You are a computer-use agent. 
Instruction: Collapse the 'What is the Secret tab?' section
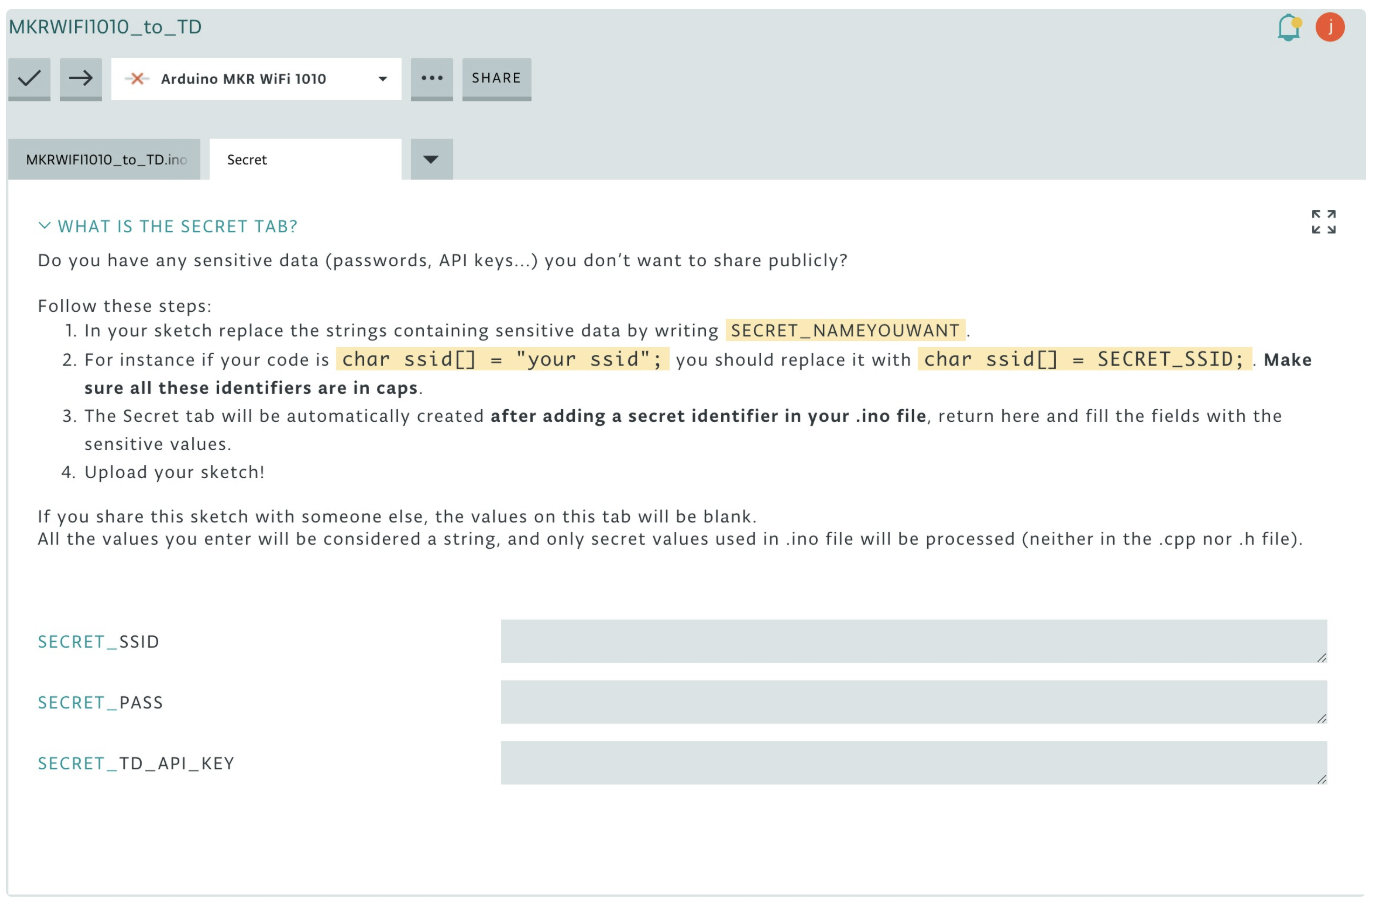(44, 226)
